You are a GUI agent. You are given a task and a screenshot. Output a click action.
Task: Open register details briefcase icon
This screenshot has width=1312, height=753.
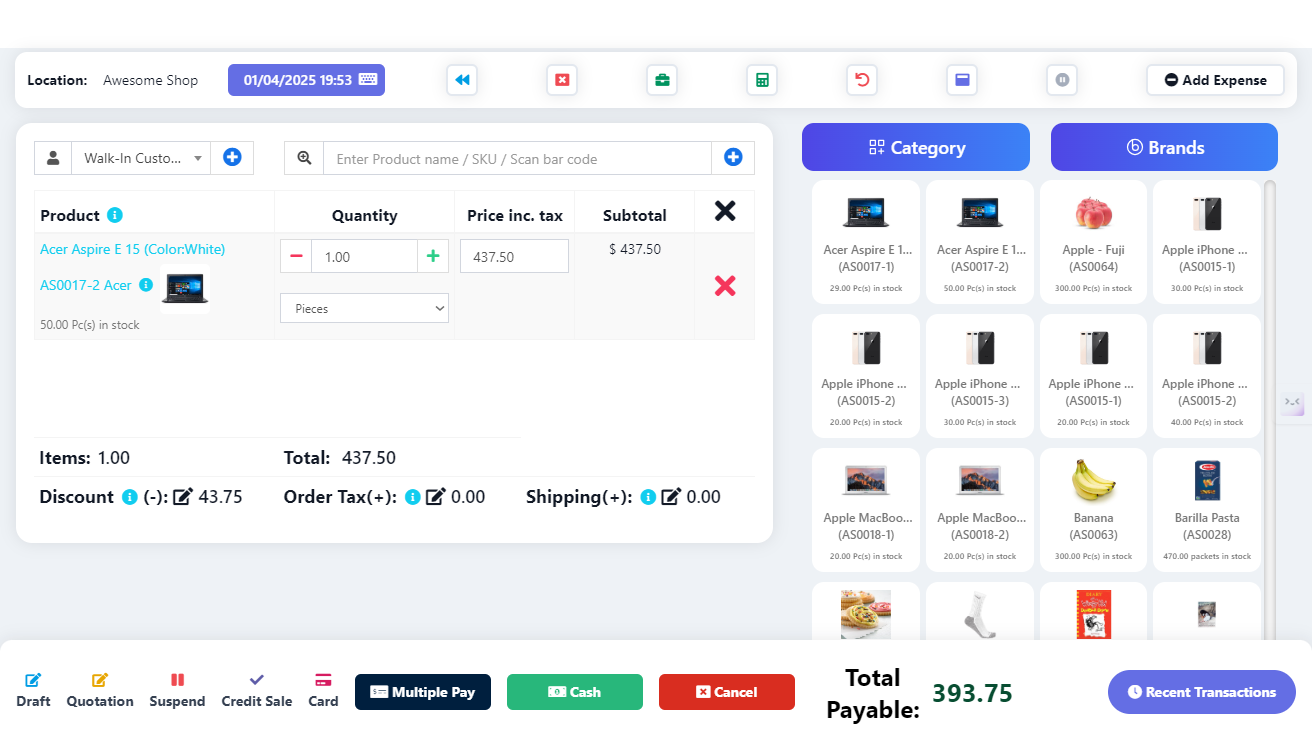coord(662,80)
